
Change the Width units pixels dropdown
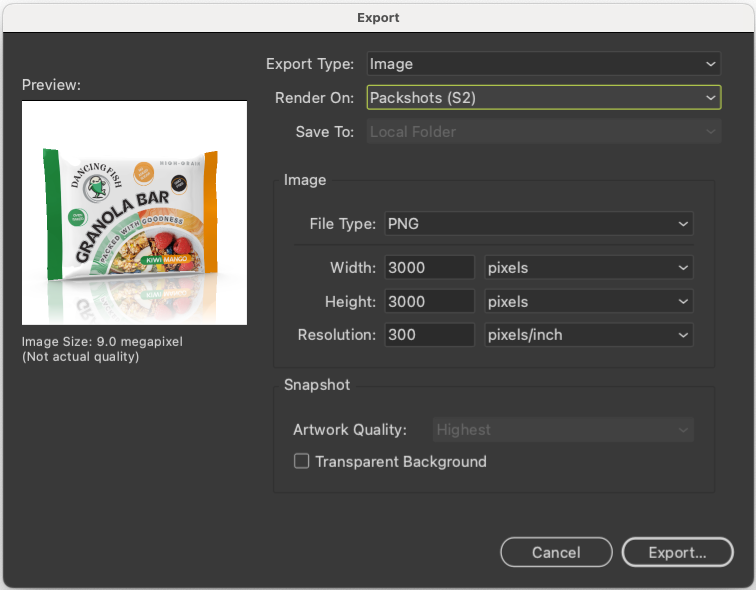tap(588, 268)
